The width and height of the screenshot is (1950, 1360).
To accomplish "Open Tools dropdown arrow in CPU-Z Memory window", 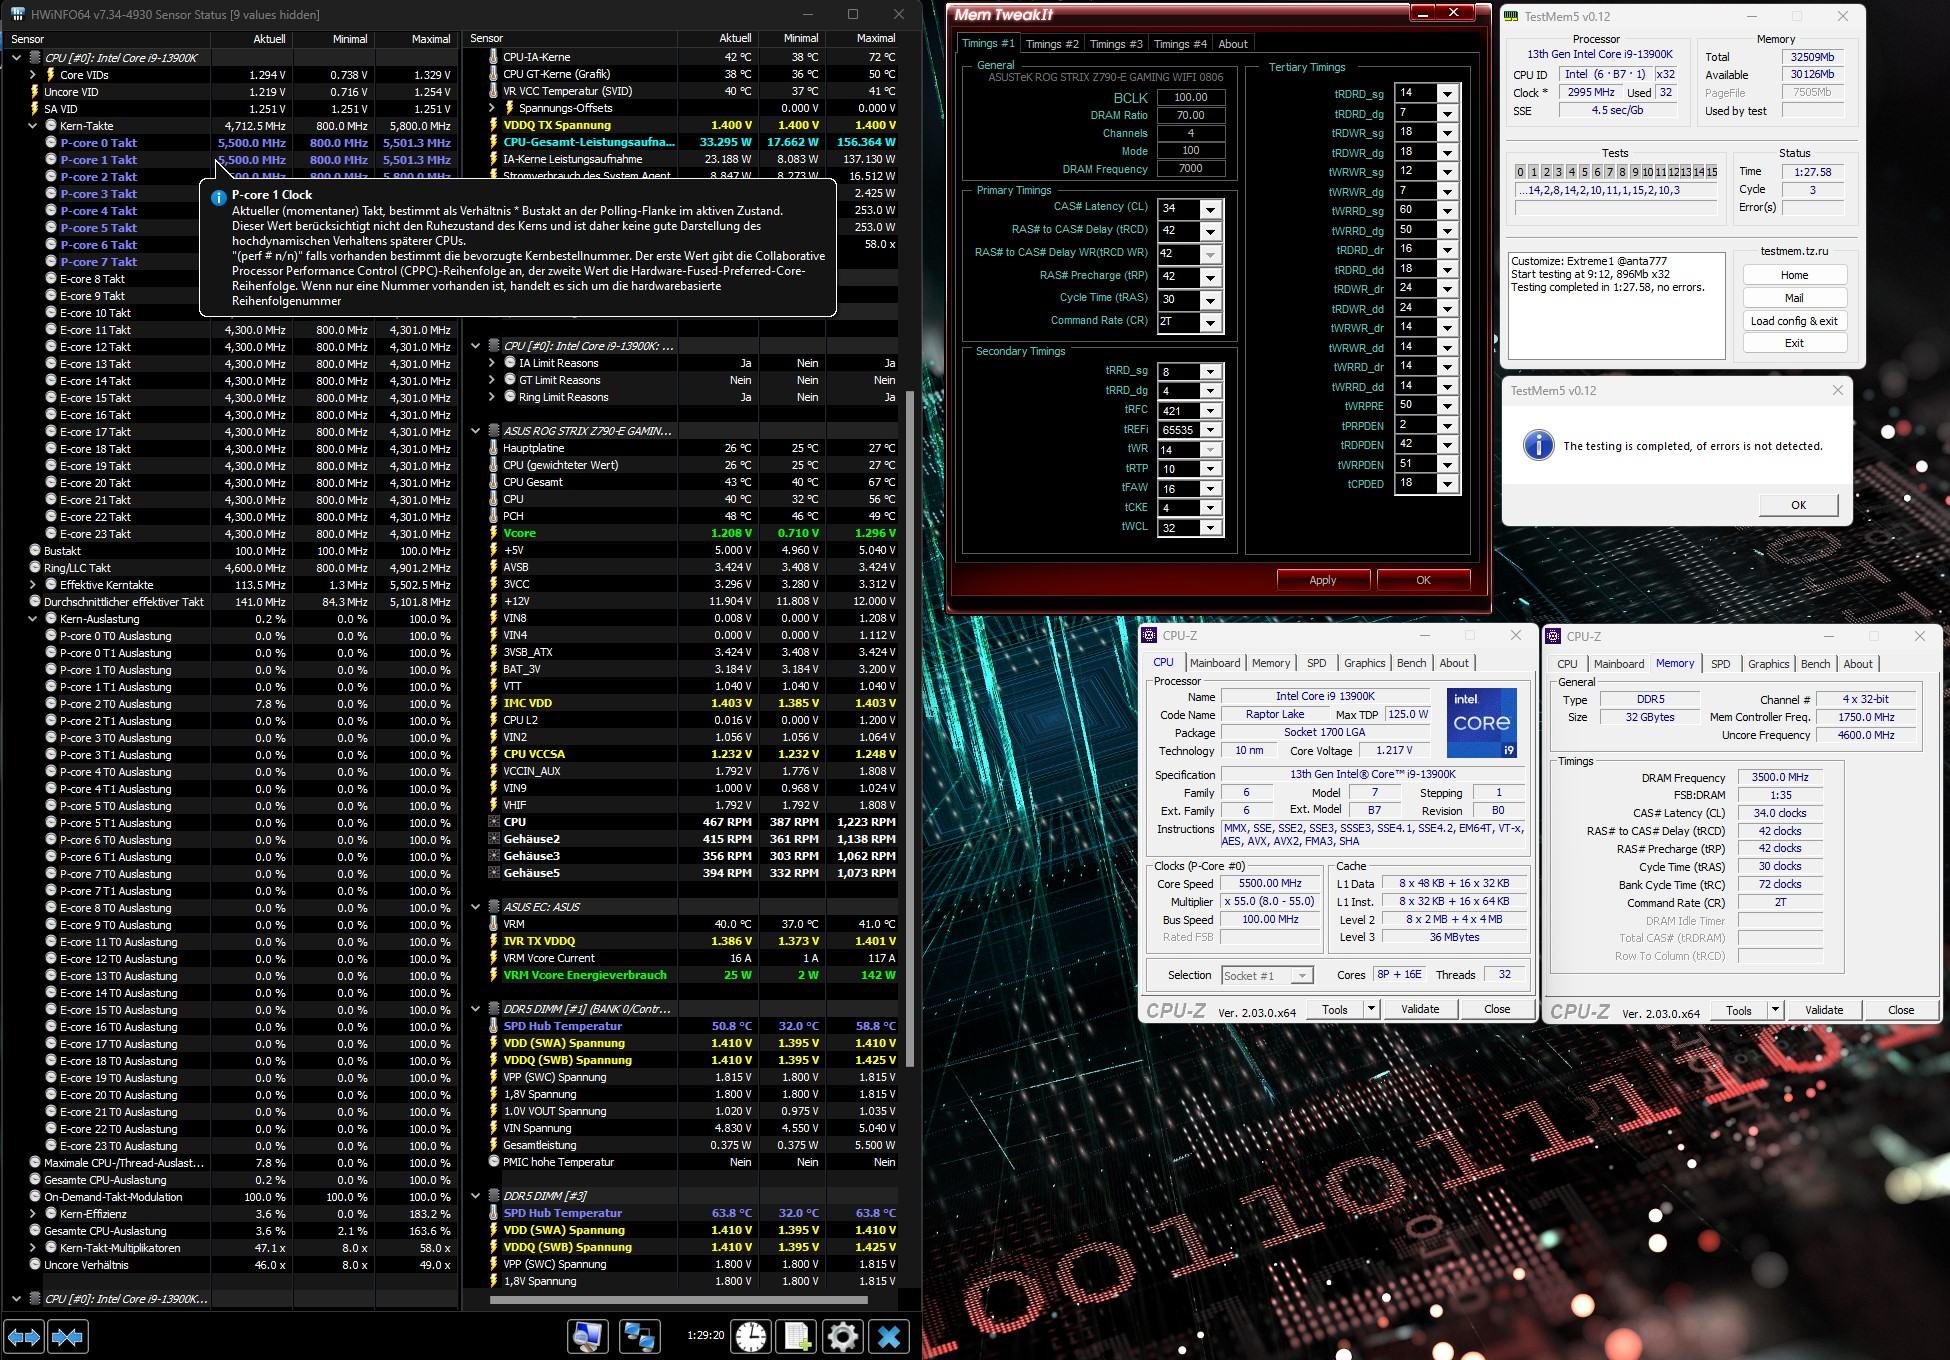I will tap(1775, 1010).
